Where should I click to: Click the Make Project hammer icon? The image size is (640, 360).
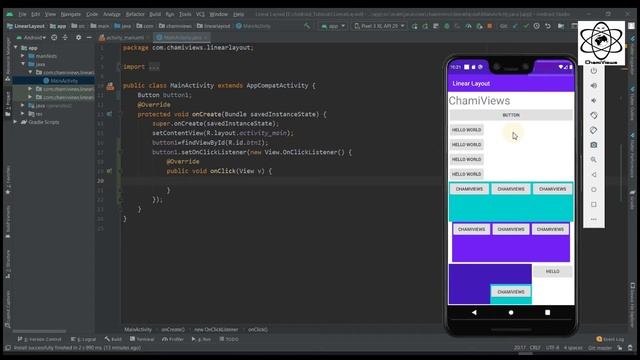pos(307,26)
